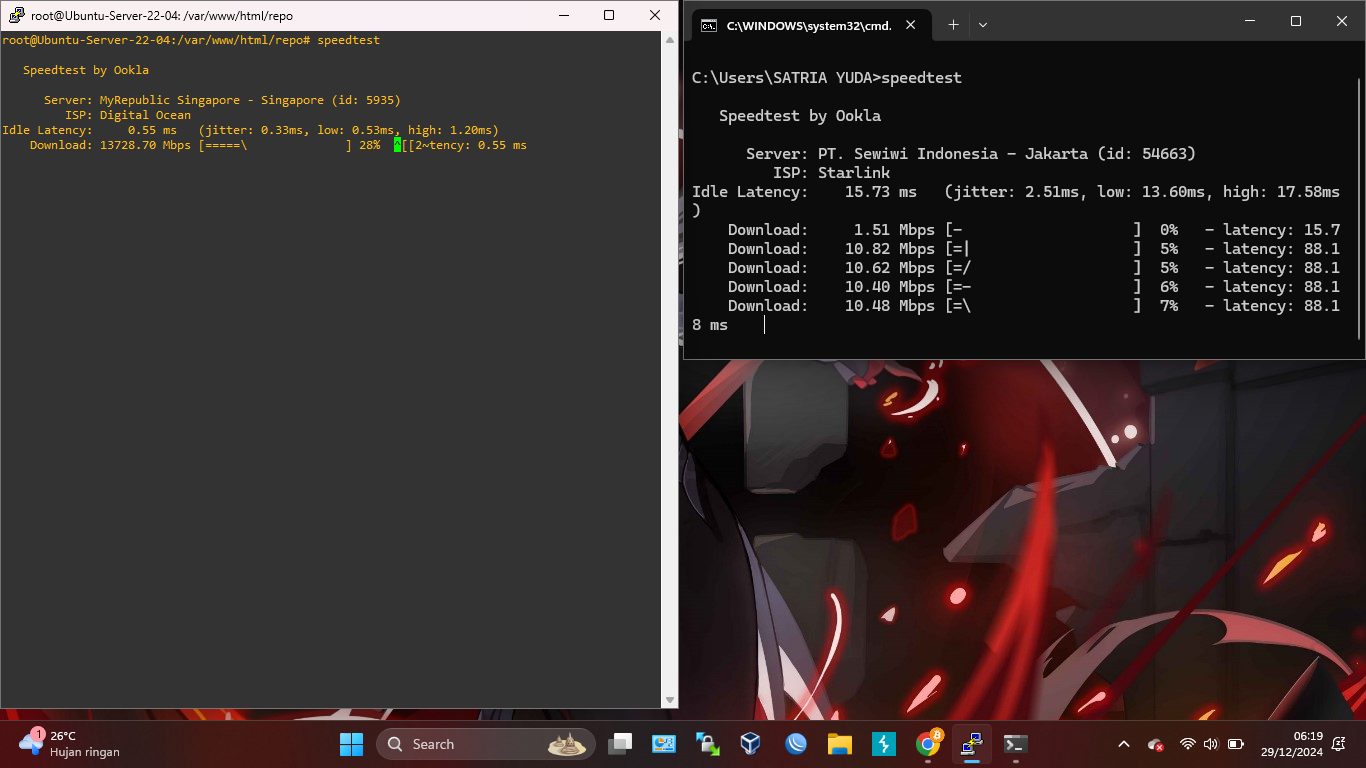Open the teal lightning bolt taskbar app

(x=884, y=744)
